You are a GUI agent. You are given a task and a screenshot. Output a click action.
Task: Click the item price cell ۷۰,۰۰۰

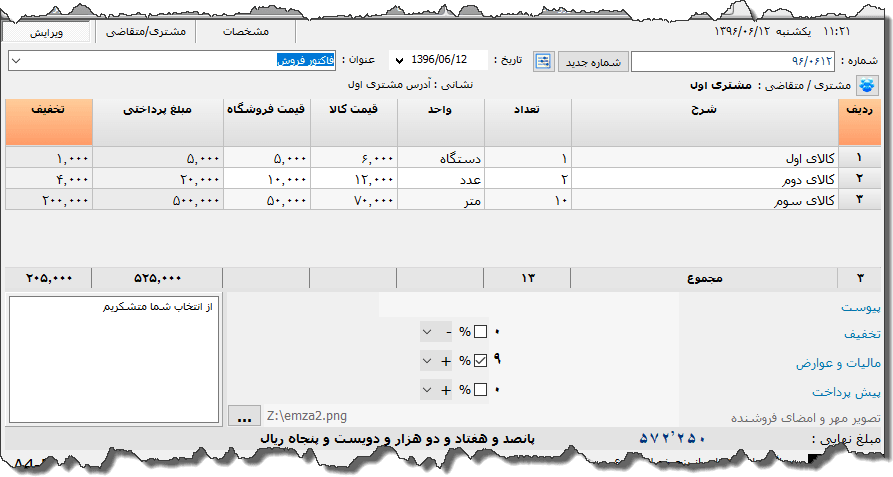(x=354, y=200)
